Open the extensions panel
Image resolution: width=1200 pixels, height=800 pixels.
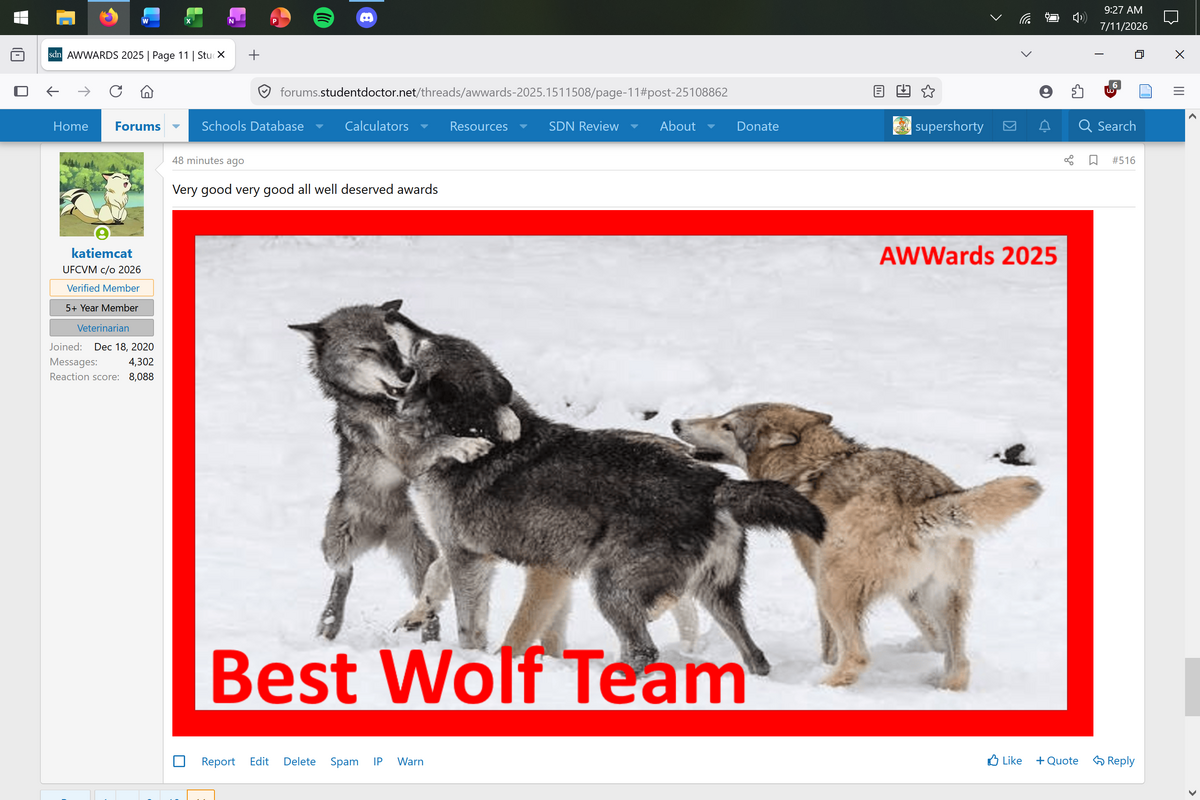tap(1078, 91)
